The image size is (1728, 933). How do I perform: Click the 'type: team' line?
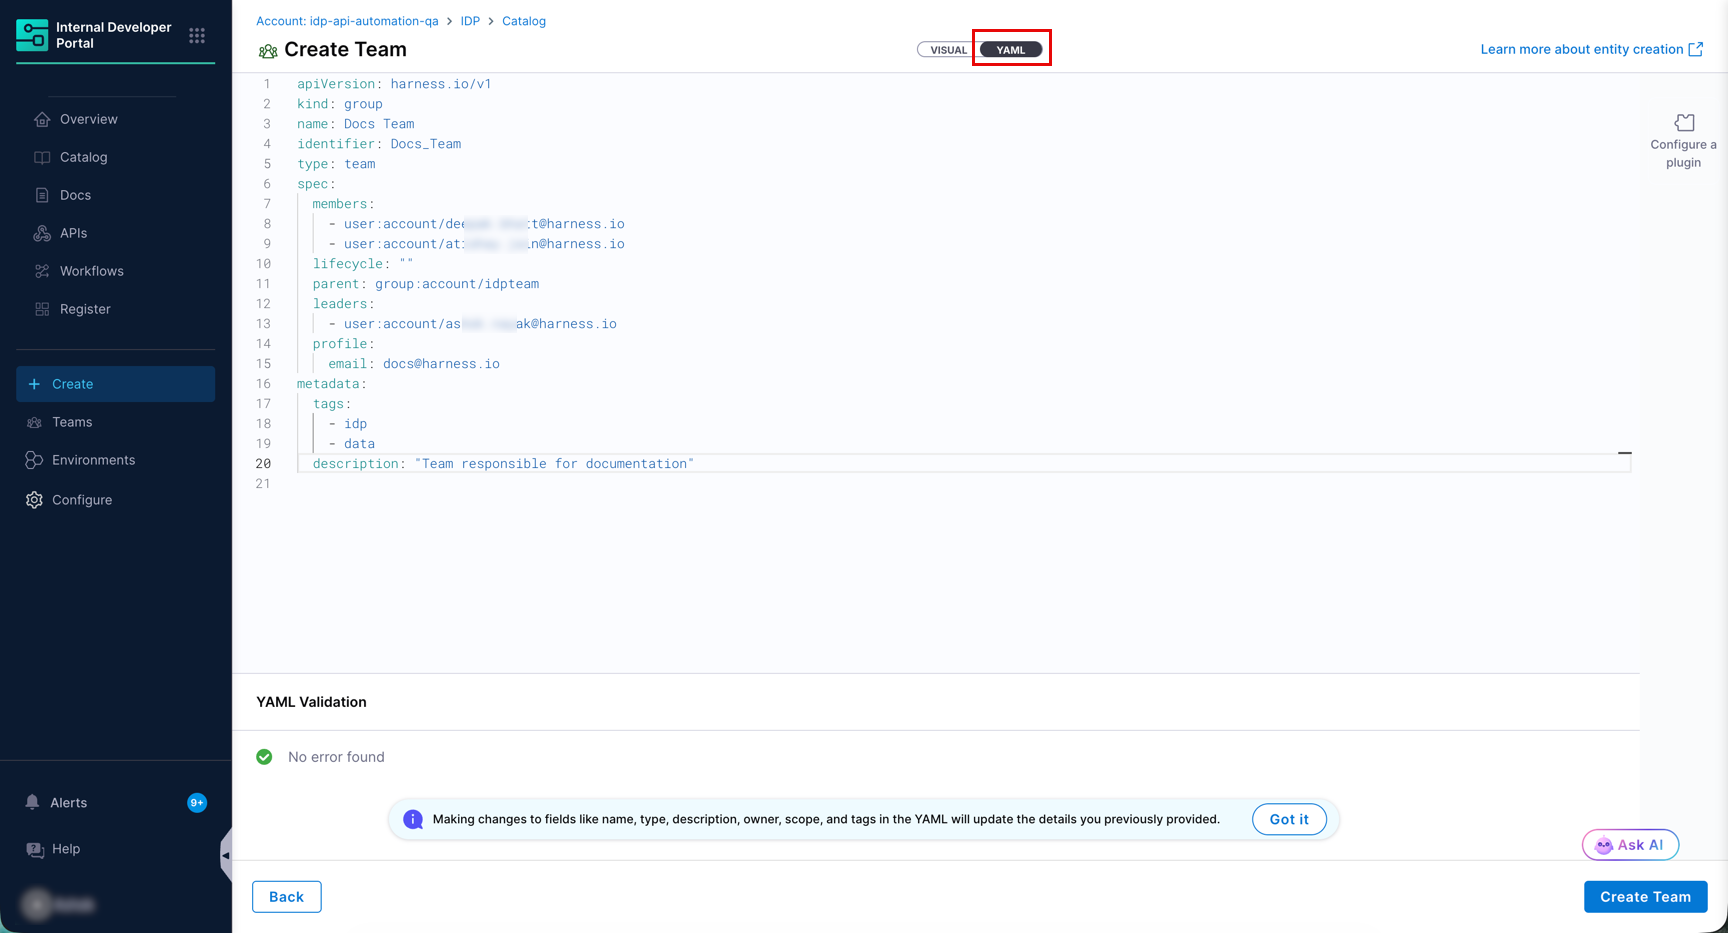pos(336,164)
